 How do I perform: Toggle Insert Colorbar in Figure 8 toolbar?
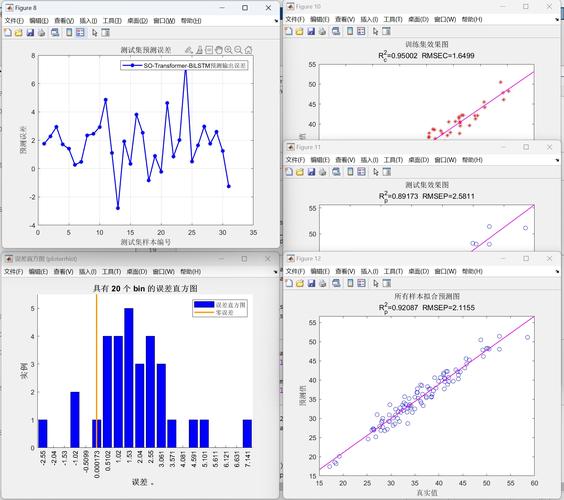coord(69,33)
